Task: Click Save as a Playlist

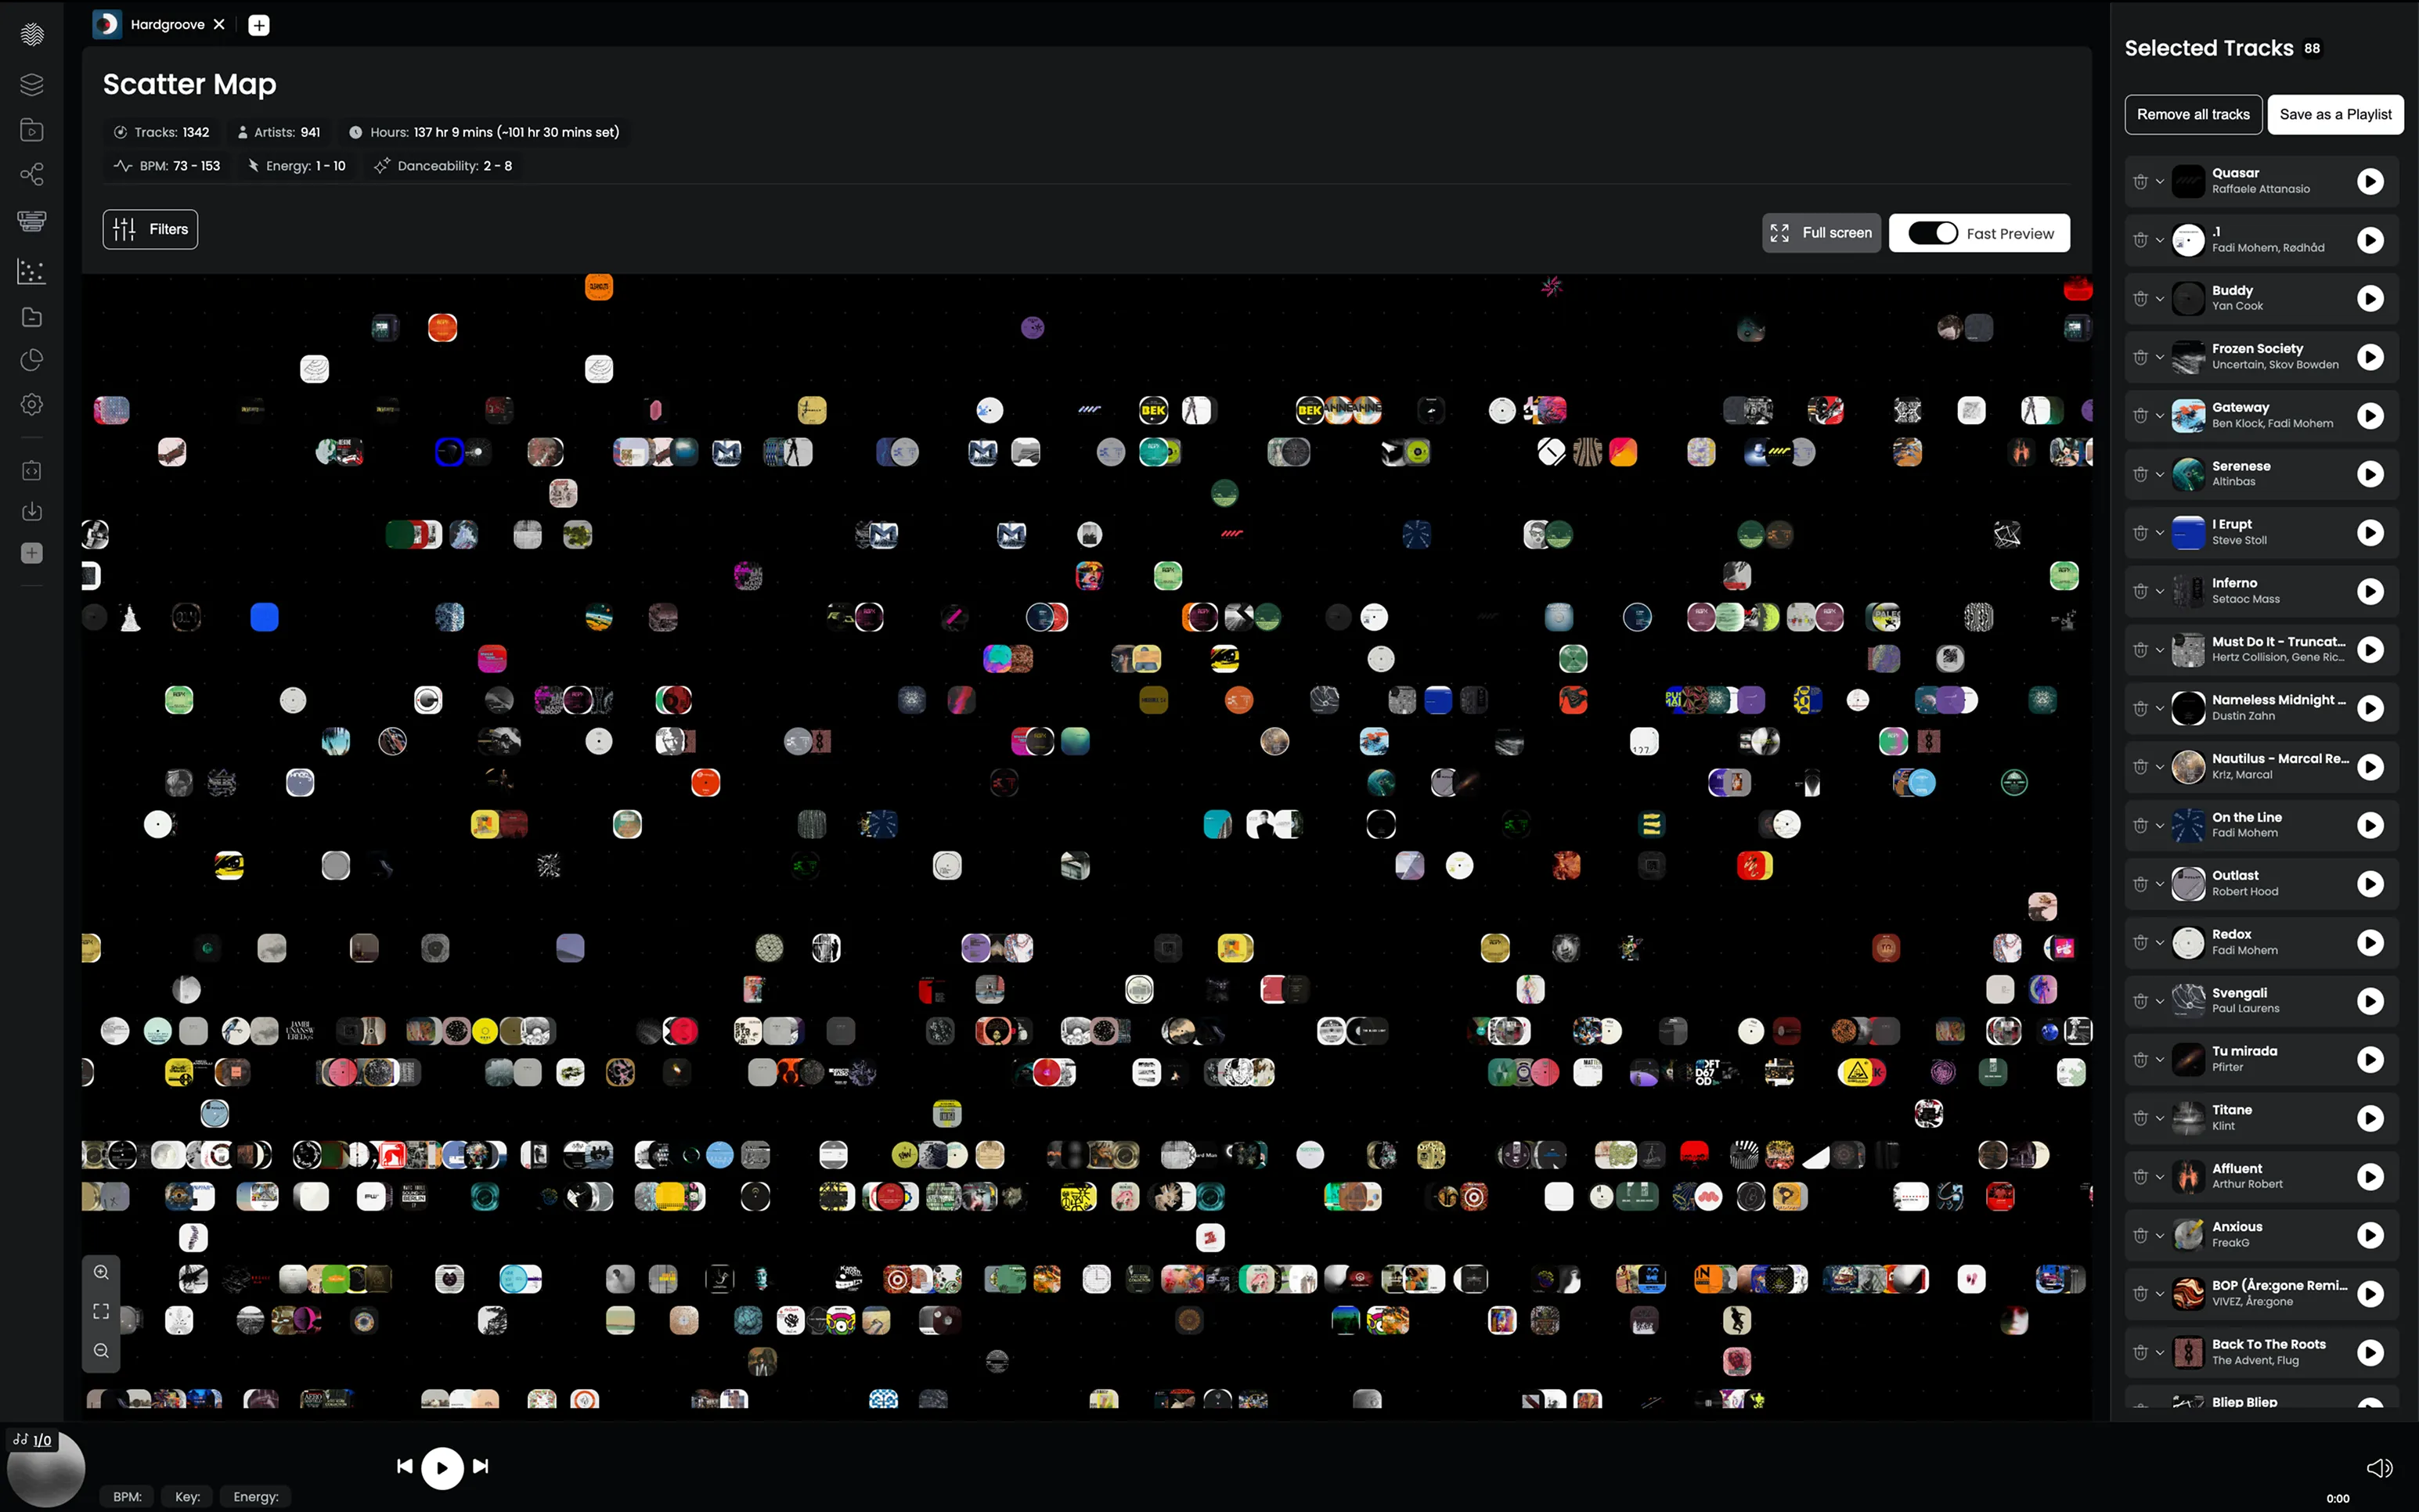Action: (x=2335, y=114)
